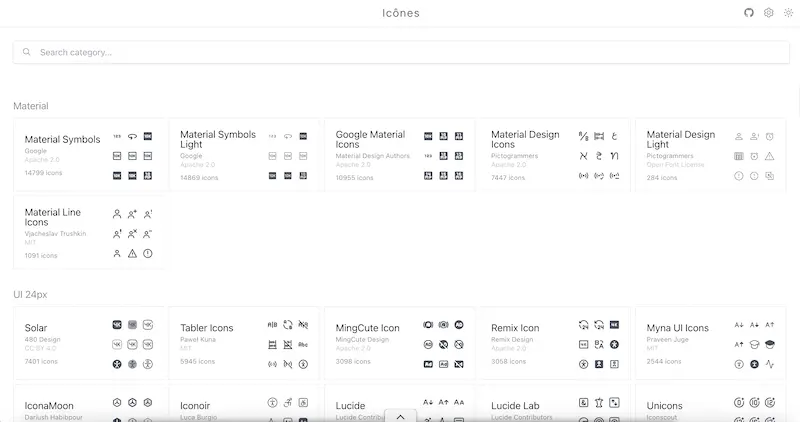Click the Material Design Authors text
The height and width of the screenshot is (422, 800).
[x=372, y=156]
